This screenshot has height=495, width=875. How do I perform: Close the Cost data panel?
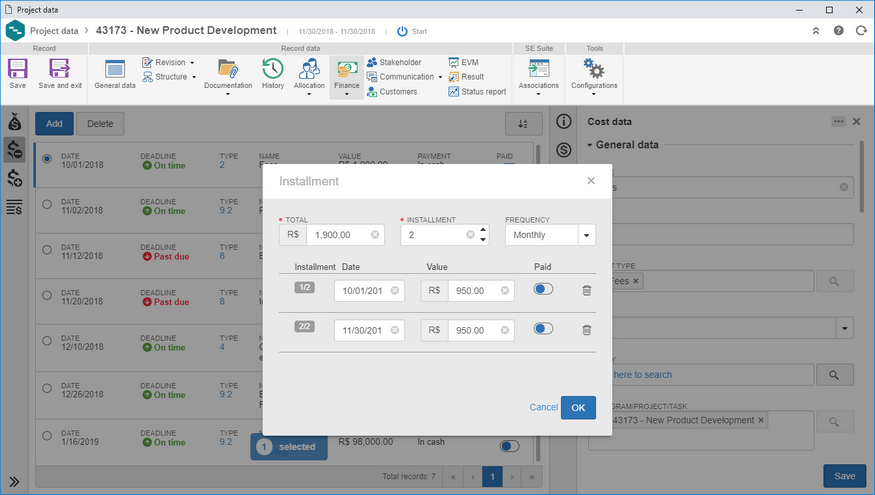coord(857,121)
